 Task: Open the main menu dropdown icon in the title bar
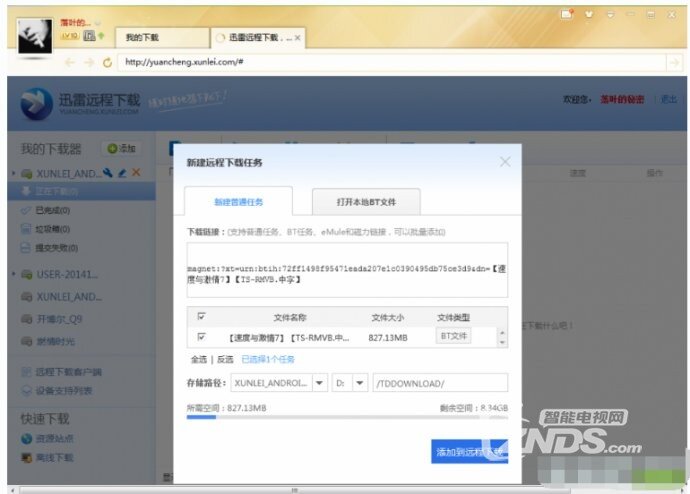(610, 15)
